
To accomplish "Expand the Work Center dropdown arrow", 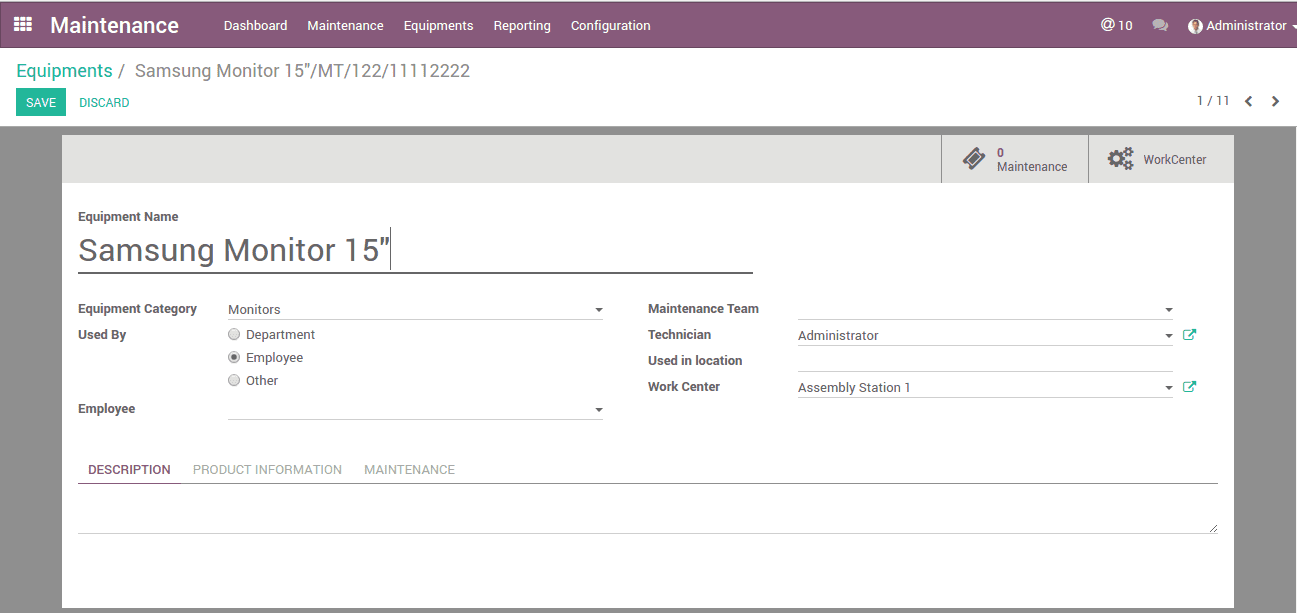I will click(1168, 388).
